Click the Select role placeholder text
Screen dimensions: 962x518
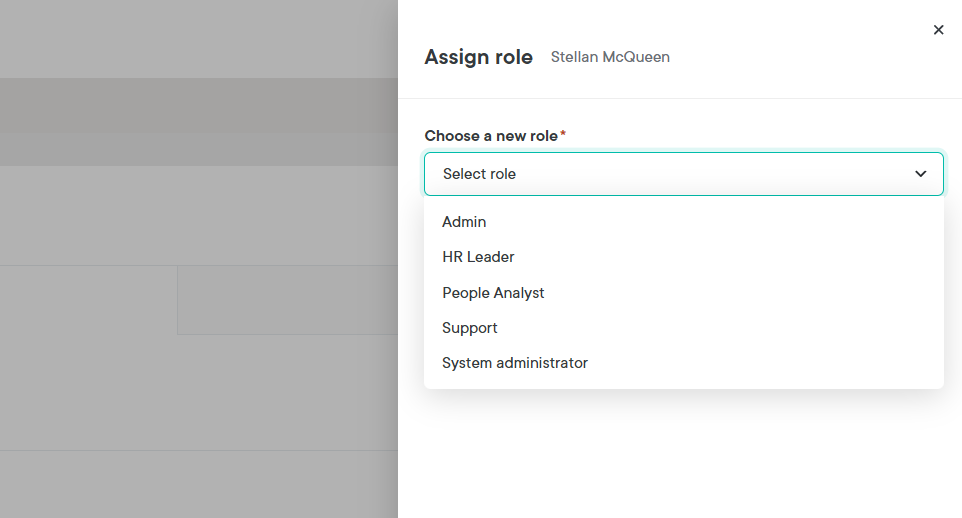[479, 174]
